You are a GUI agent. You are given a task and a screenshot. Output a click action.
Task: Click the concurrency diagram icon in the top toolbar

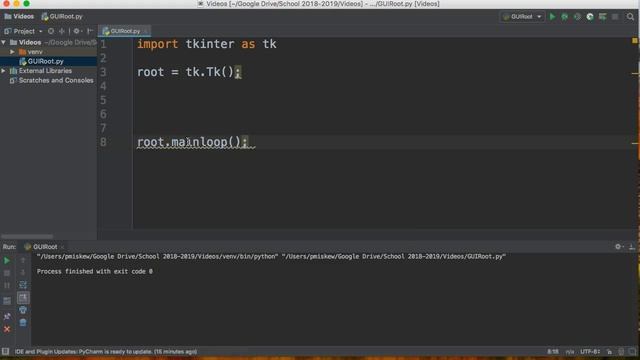602,17
